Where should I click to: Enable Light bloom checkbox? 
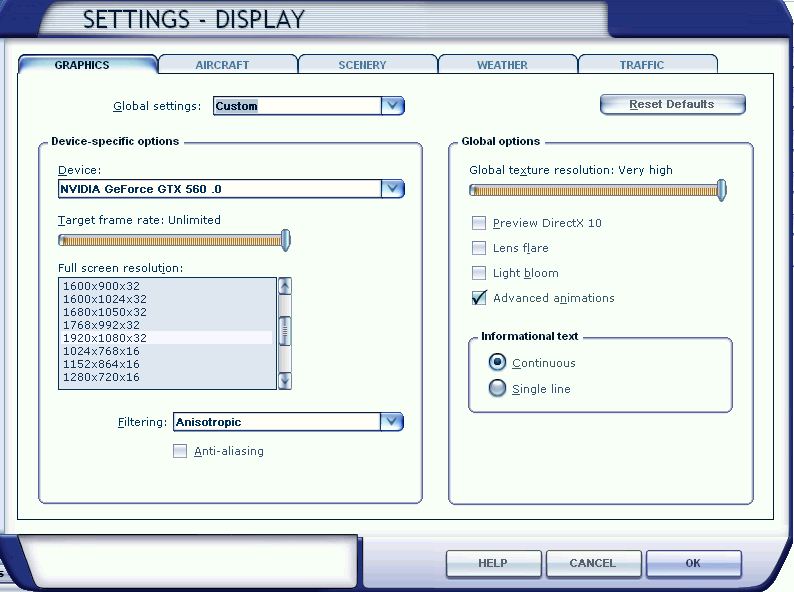479,273
